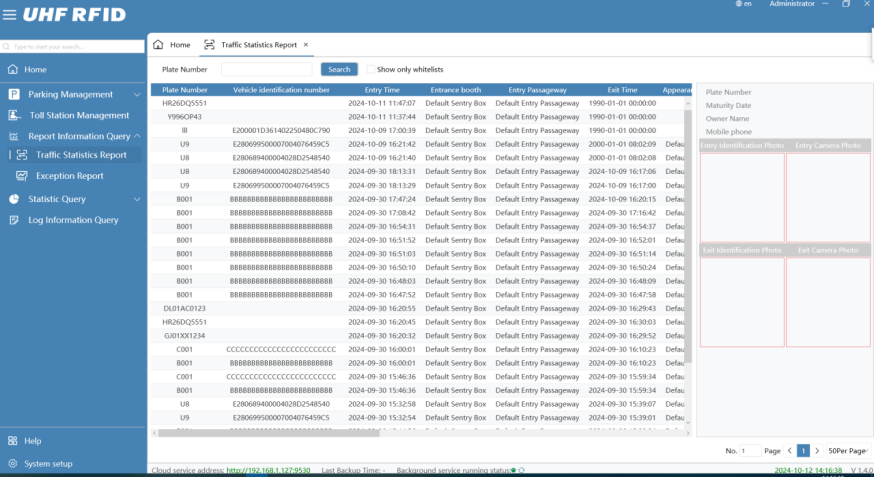Switch to the Home tab
The height and width of the screenshot is (478, 875).
point(174,45)
